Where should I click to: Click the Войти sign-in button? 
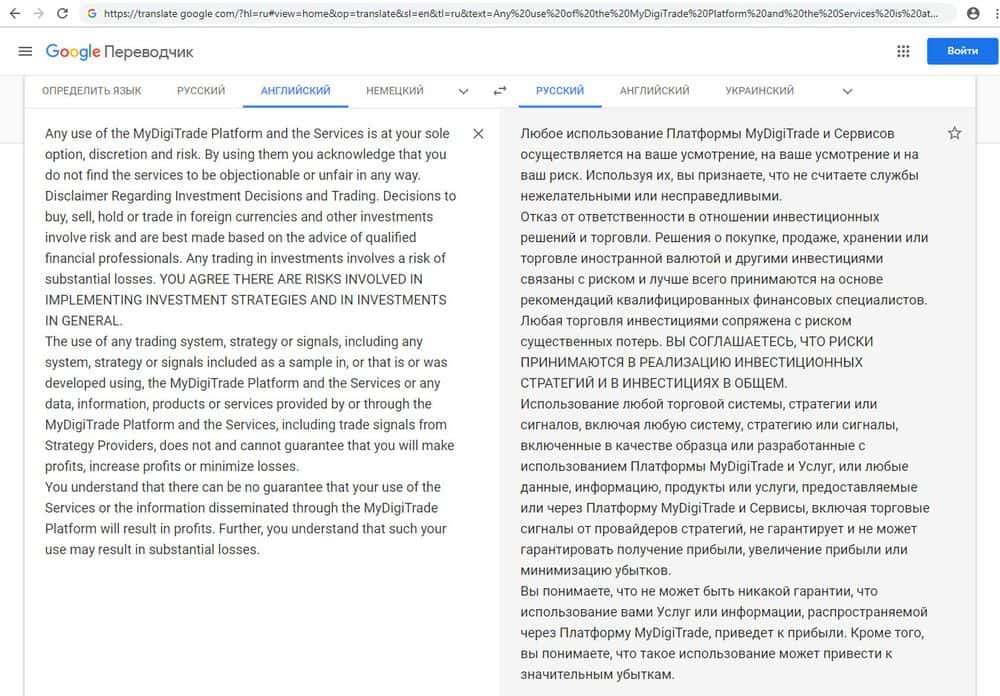962,51
